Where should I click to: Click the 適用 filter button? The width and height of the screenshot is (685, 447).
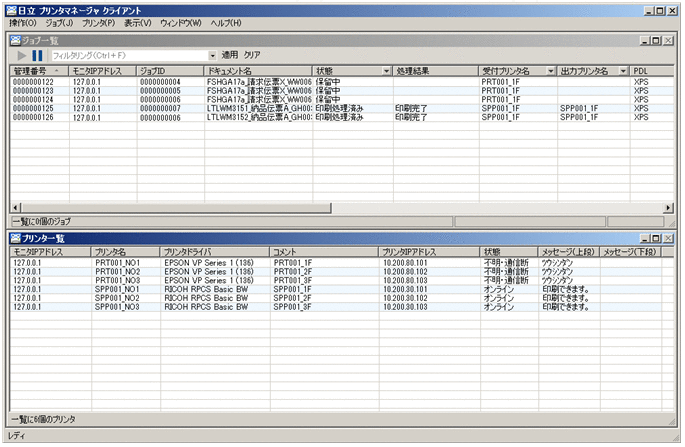click(x=230, y=55)
